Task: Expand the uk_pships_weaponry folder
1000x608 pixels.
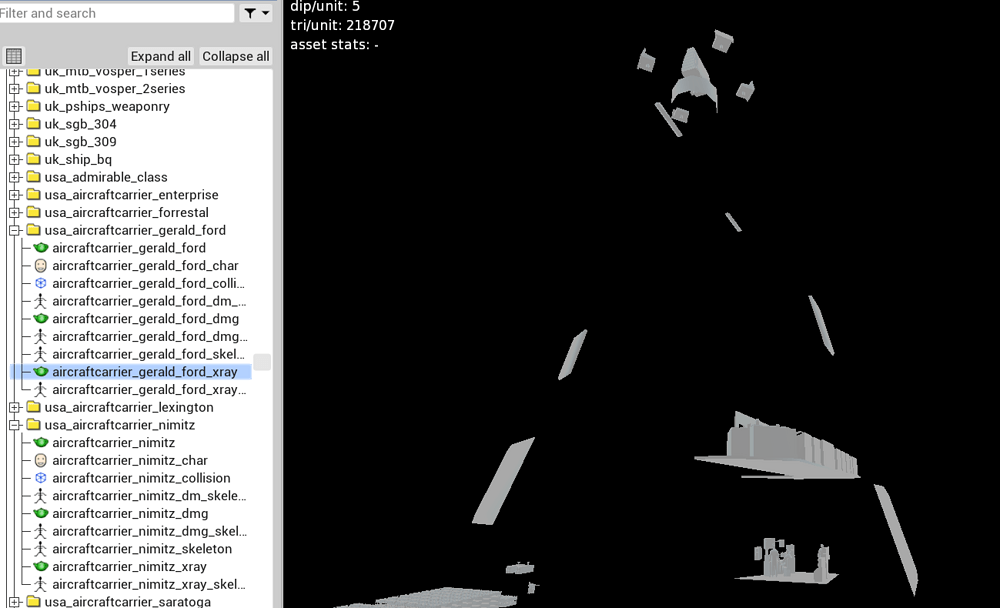Action: click(x=15, y=107)
